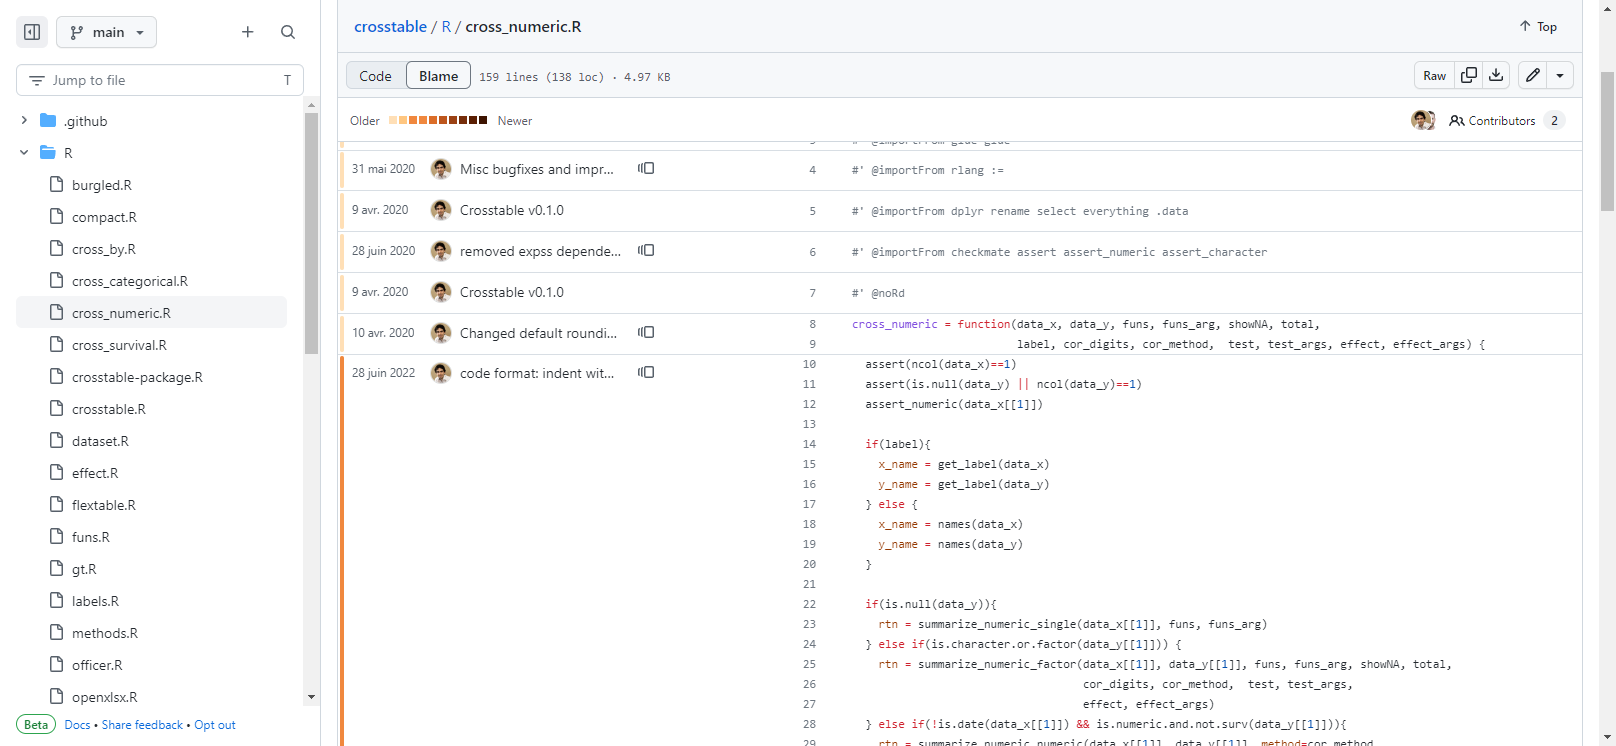The image size is (1616, 746).
Task: Switch to the Code view tab
Action: (x=375, y=76)
